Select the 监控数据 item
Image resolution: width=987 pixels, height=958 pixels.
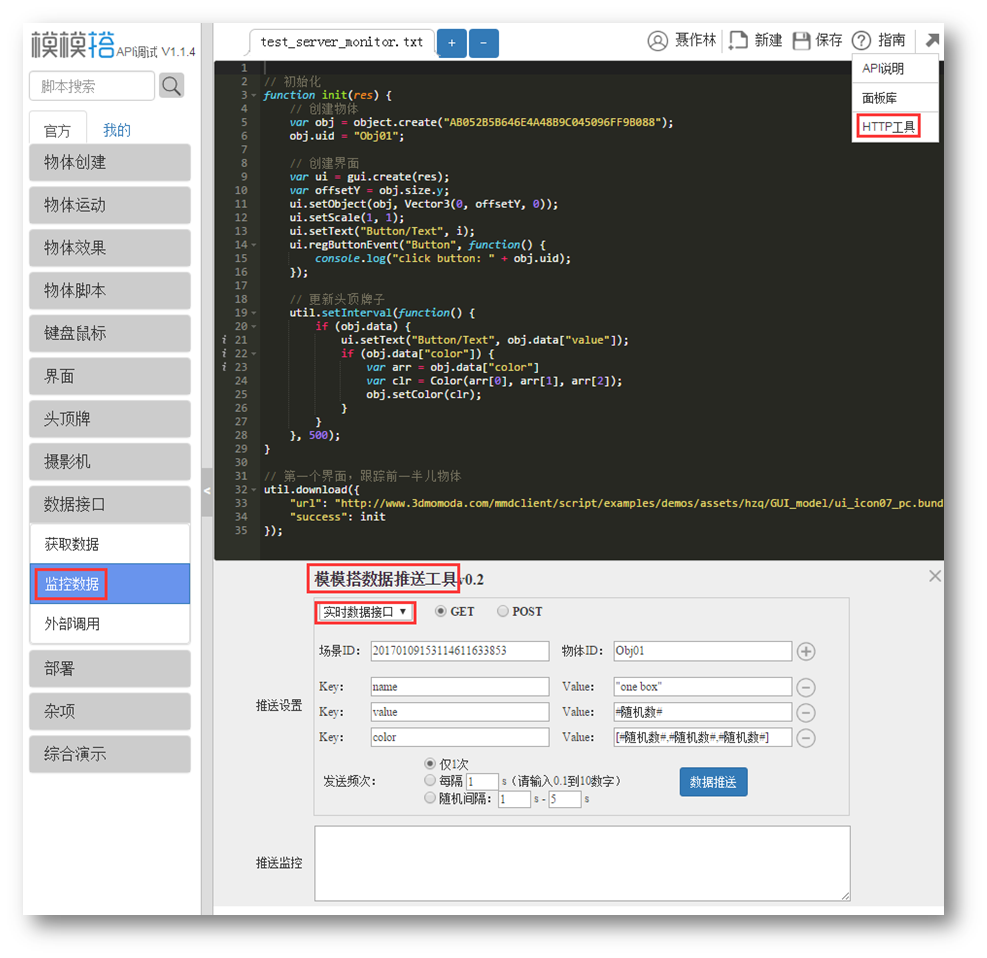110,584
